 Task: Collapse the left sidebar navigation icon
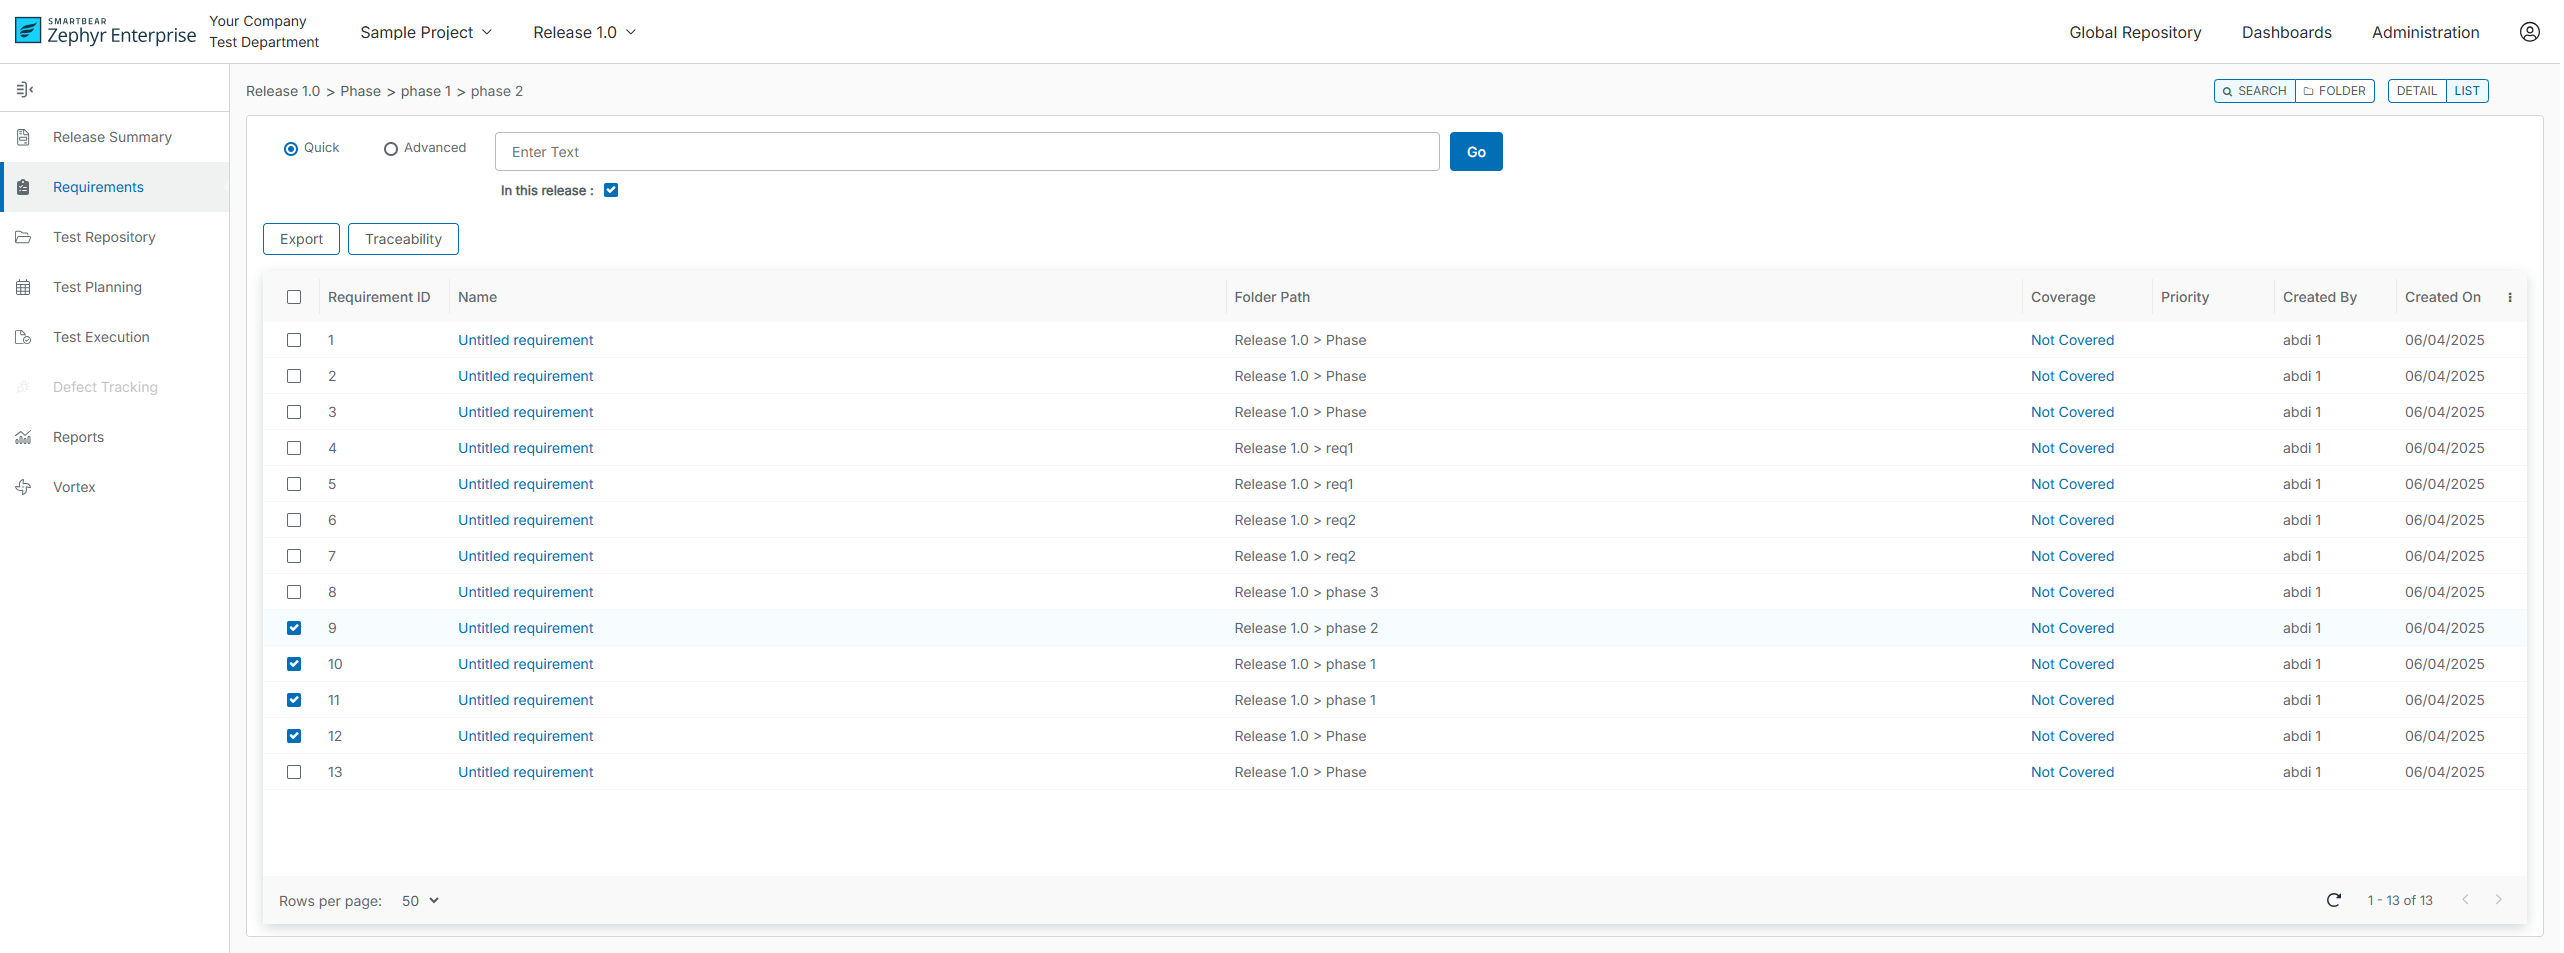click(25, 90)
